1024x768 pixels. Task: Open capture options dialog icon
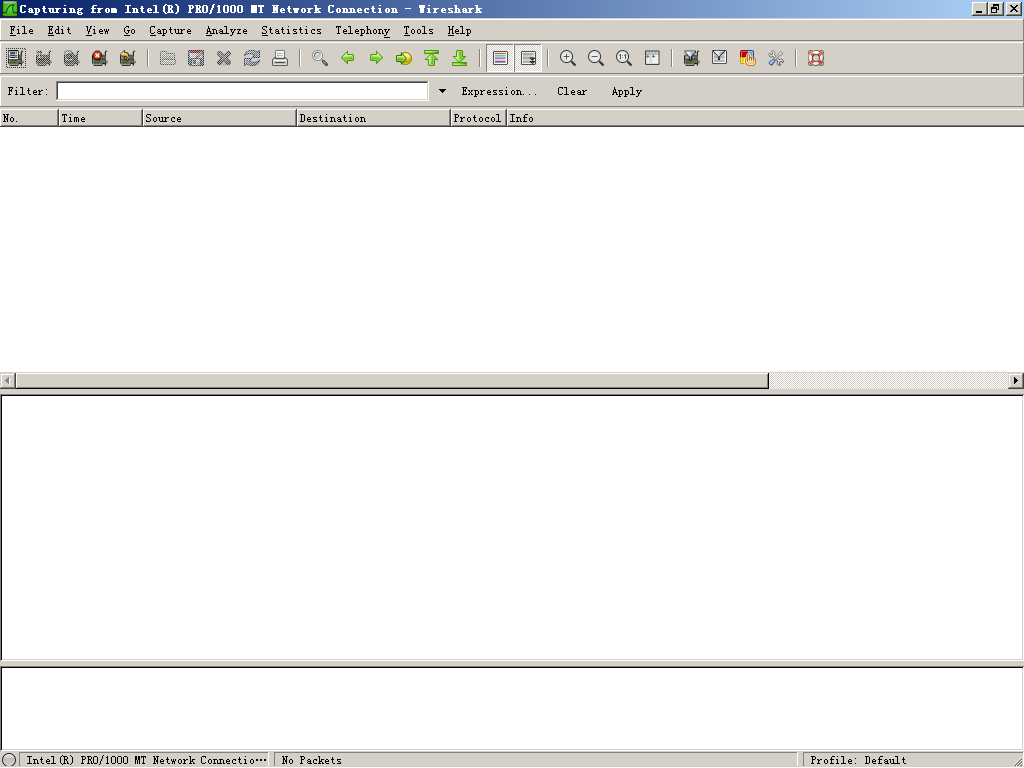[44, 58]
